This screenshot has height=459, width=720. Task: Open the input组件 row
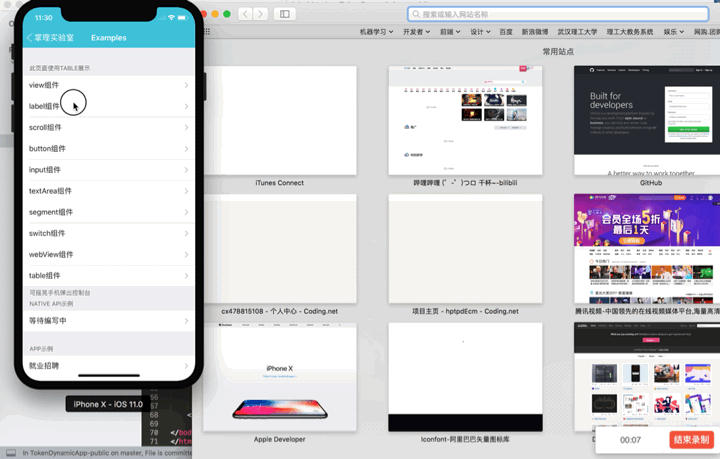(x=109, y=170)
